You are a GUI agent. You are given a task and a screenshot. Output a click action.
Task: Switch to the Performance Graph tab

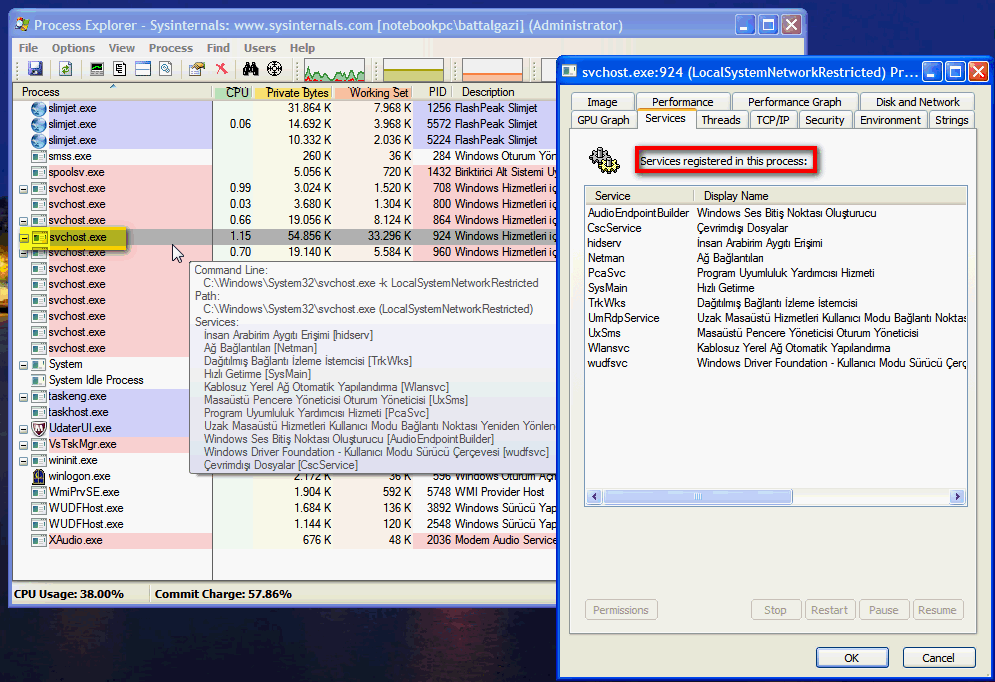point(794,102)
